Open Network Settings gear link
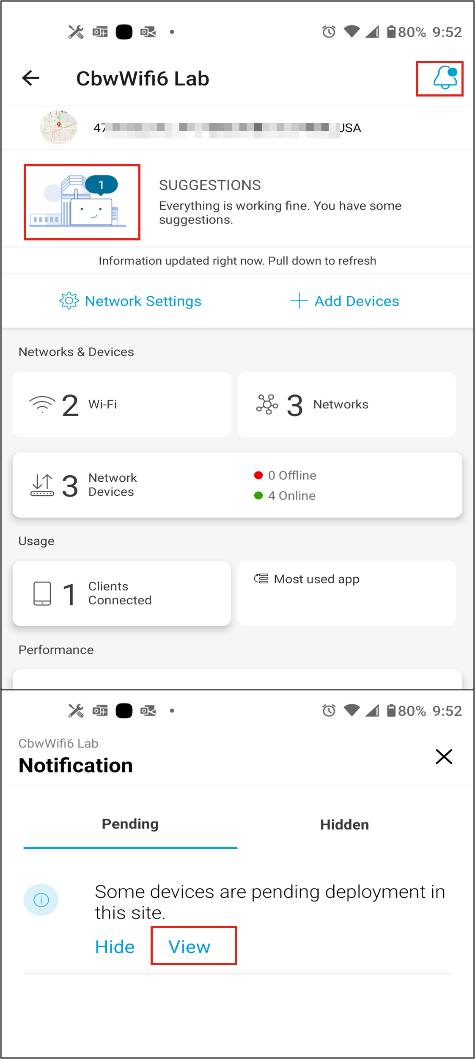The image size is (475, 1059). pyautogui.click(x=130, y=301)
